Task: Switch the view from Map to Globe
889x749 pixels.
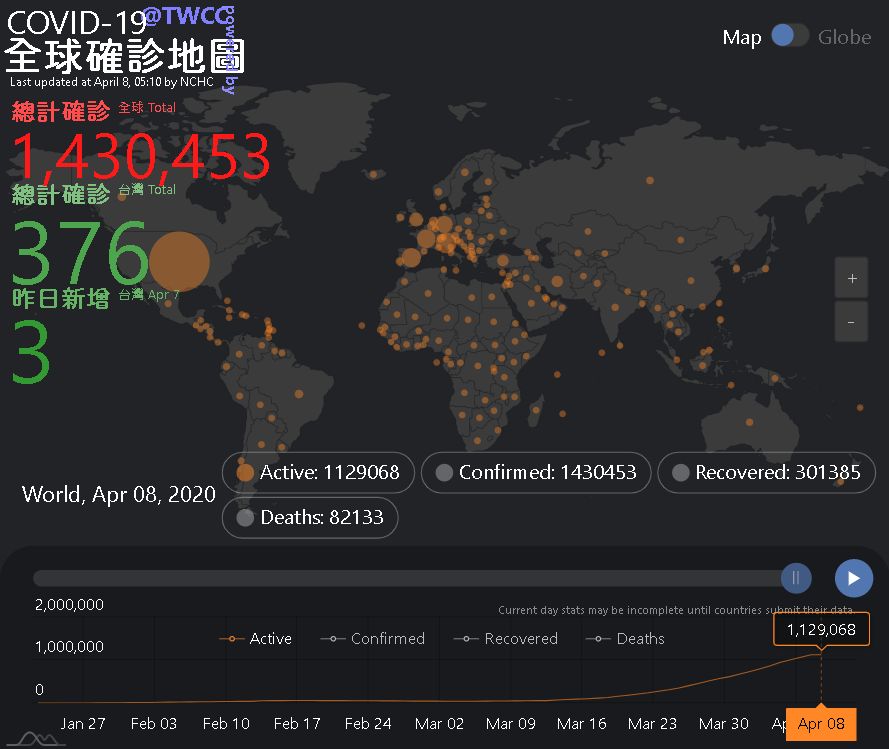Action: (789, 35)
